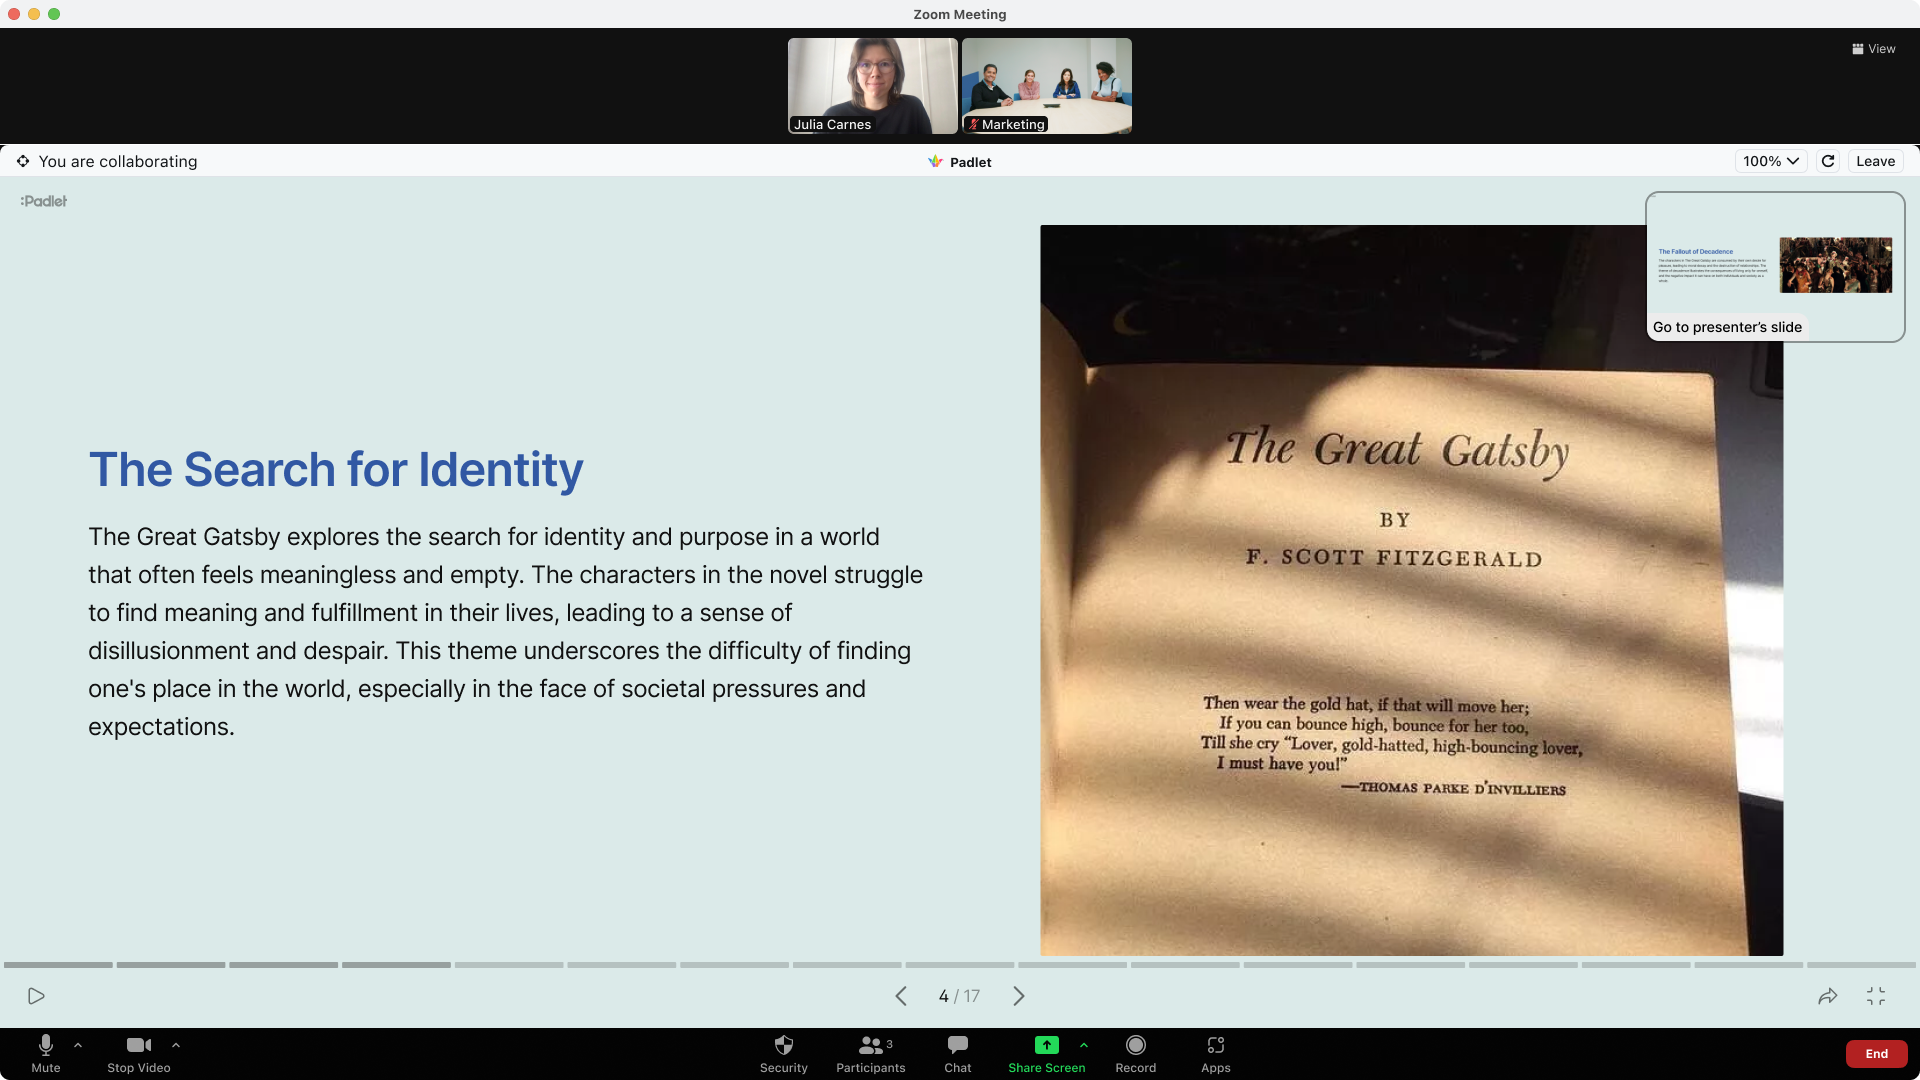Viewport: 1920px width, 1080px height.
Task: Refresh the Padlet app
Action: pyautogui.click(x=1828, y=161)
